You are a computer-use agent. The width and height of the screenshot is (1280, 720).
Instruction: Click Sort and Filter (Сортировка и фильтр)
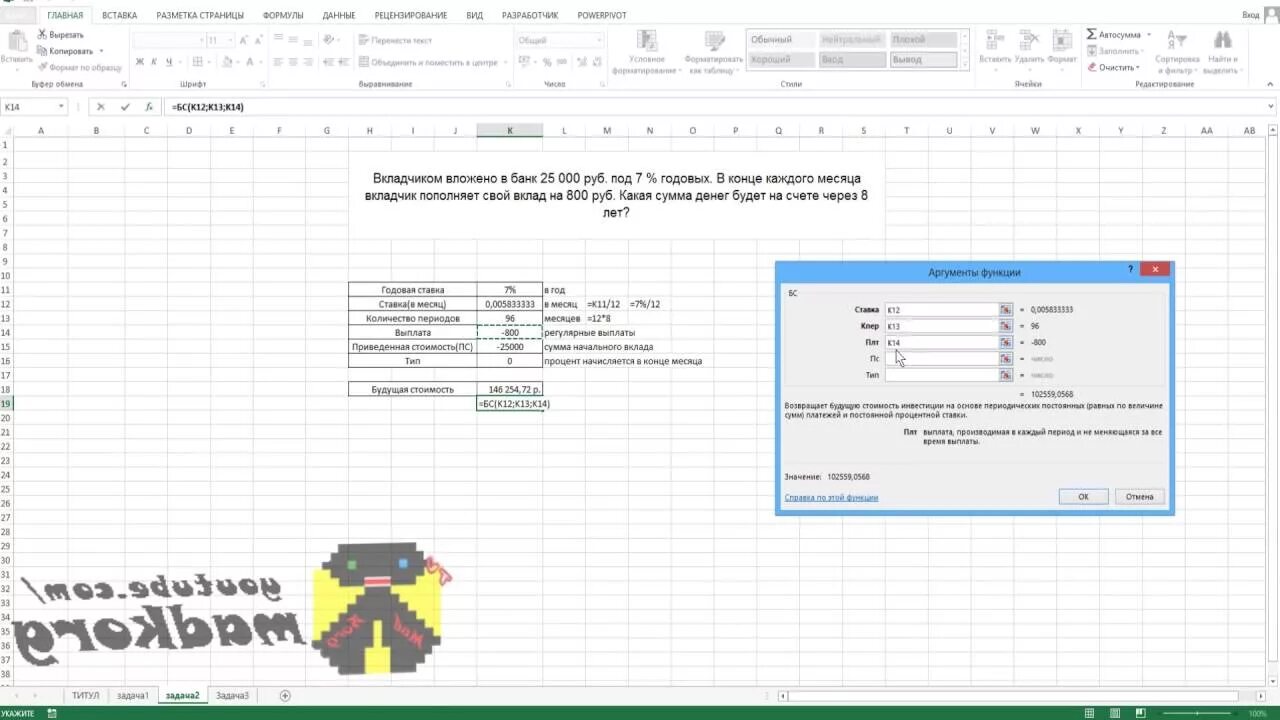[x=1176, y=52]
